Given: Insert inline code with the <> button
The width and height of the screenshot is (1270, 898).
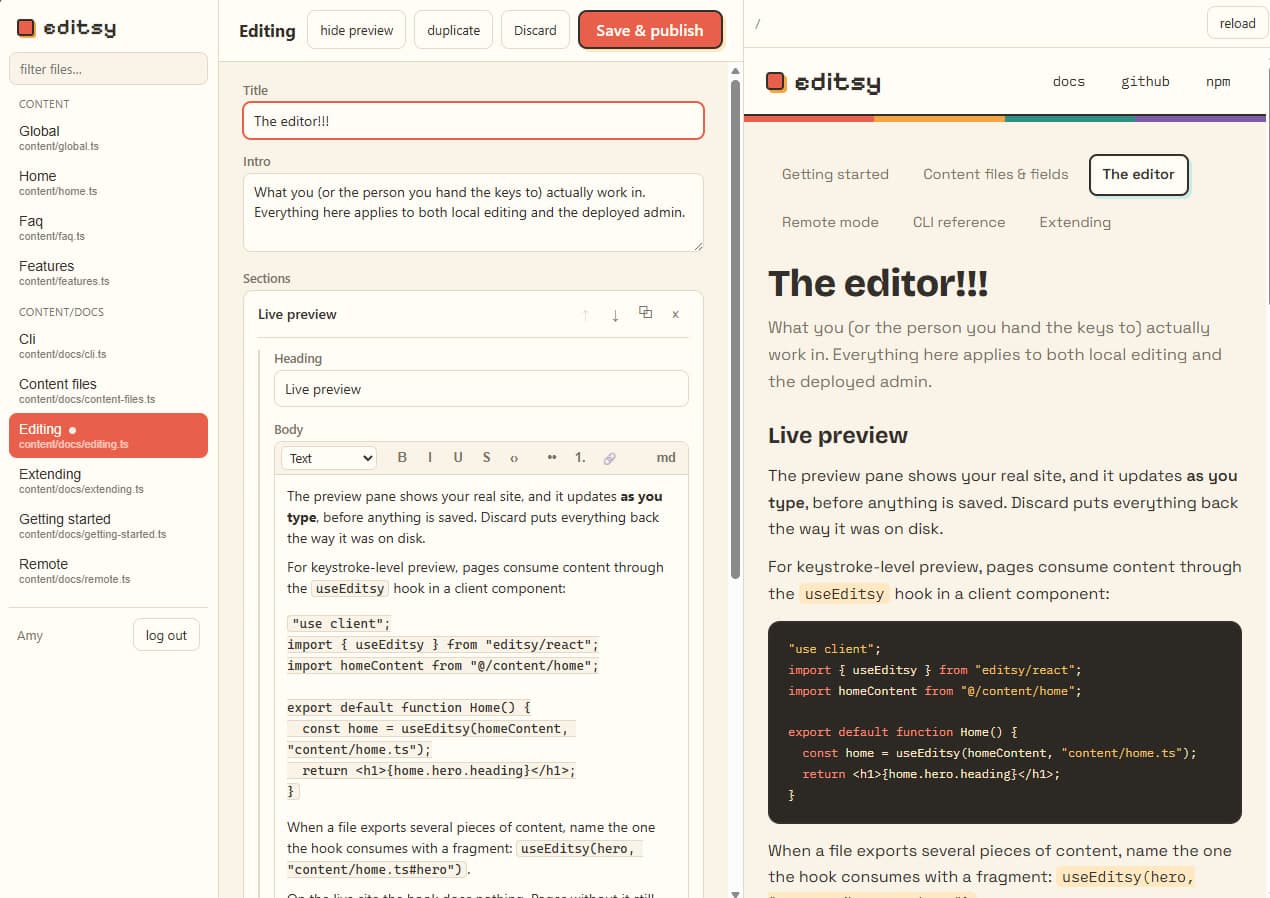Looking at the screenshot, I should pyautogui.click(x=514, y=458).
